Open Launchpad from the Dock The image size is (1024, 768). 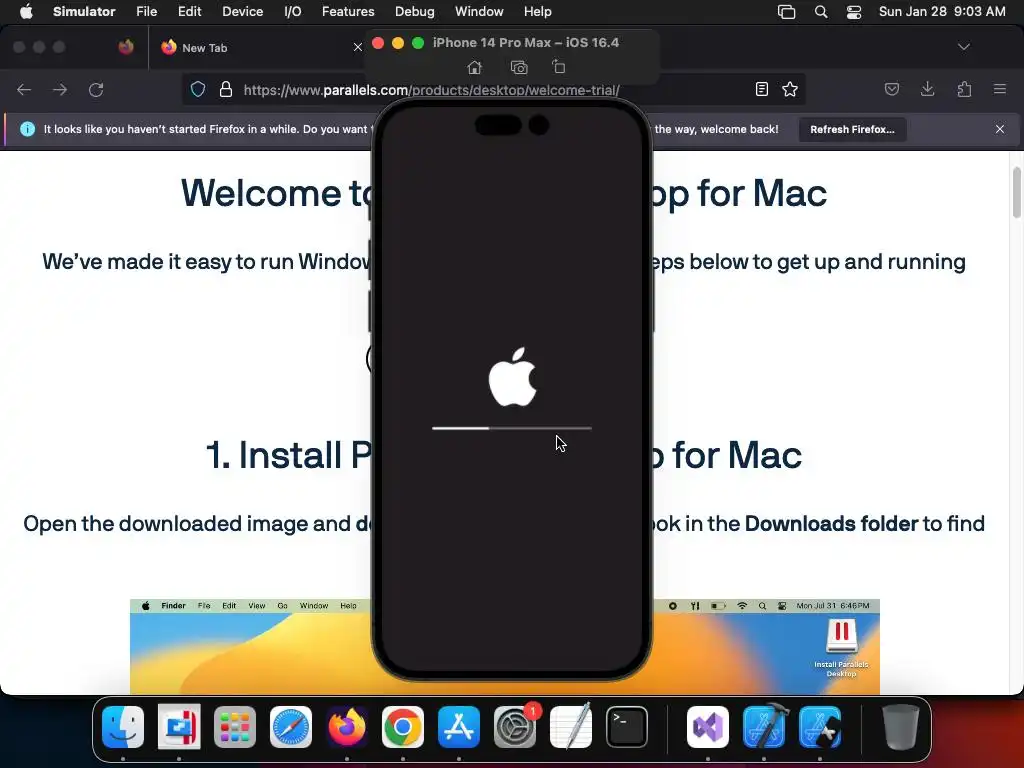pyautogui.click(x=235, y=727)
